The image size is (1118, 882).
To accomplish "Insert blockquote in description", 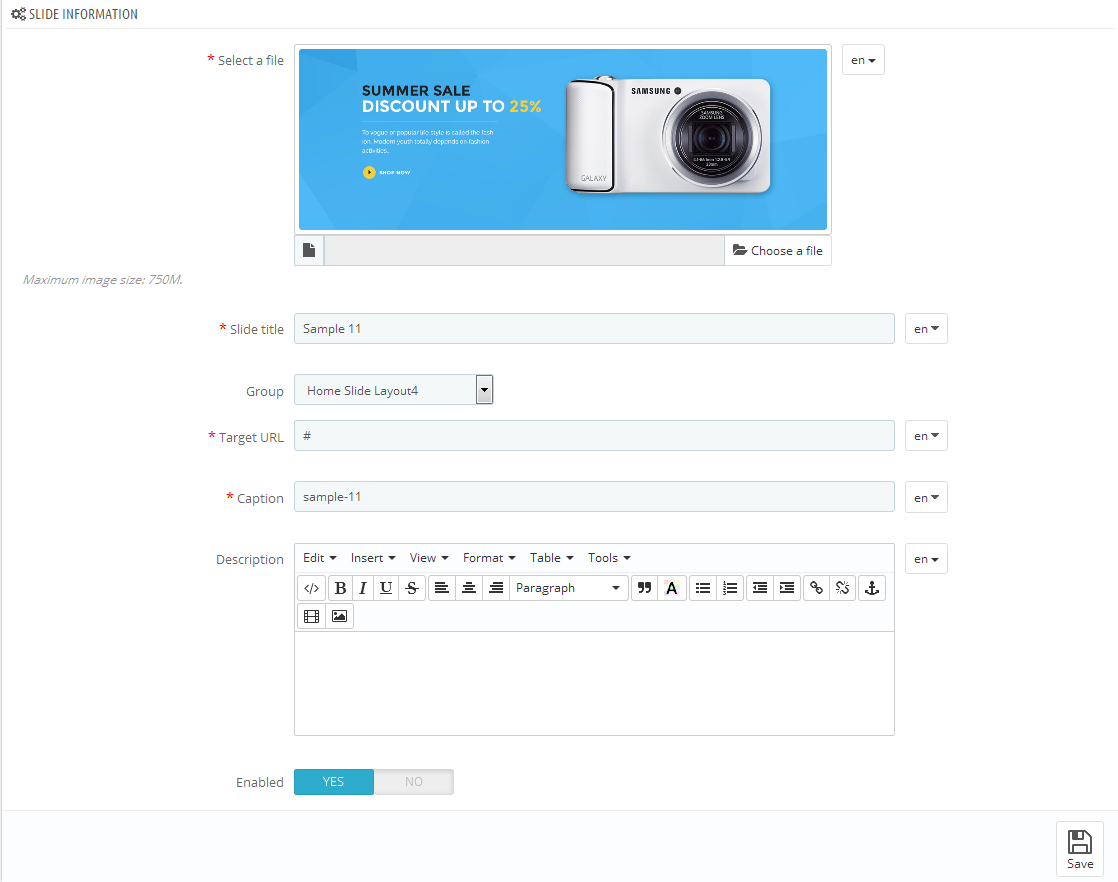I will point(645,588).
